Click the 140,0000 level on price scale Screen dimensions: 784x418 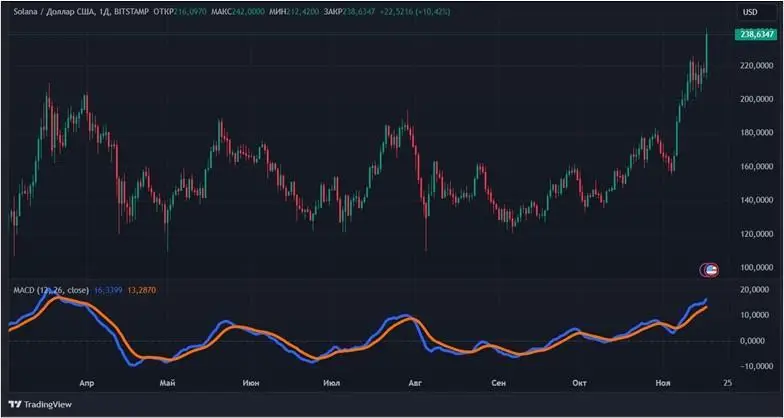(757, 201)
